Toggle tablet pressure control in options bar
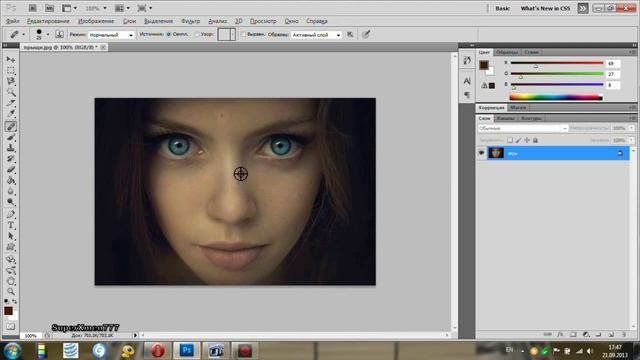This screenshot has height=360, width=640. pyautogui.click(x=366, y=34)
